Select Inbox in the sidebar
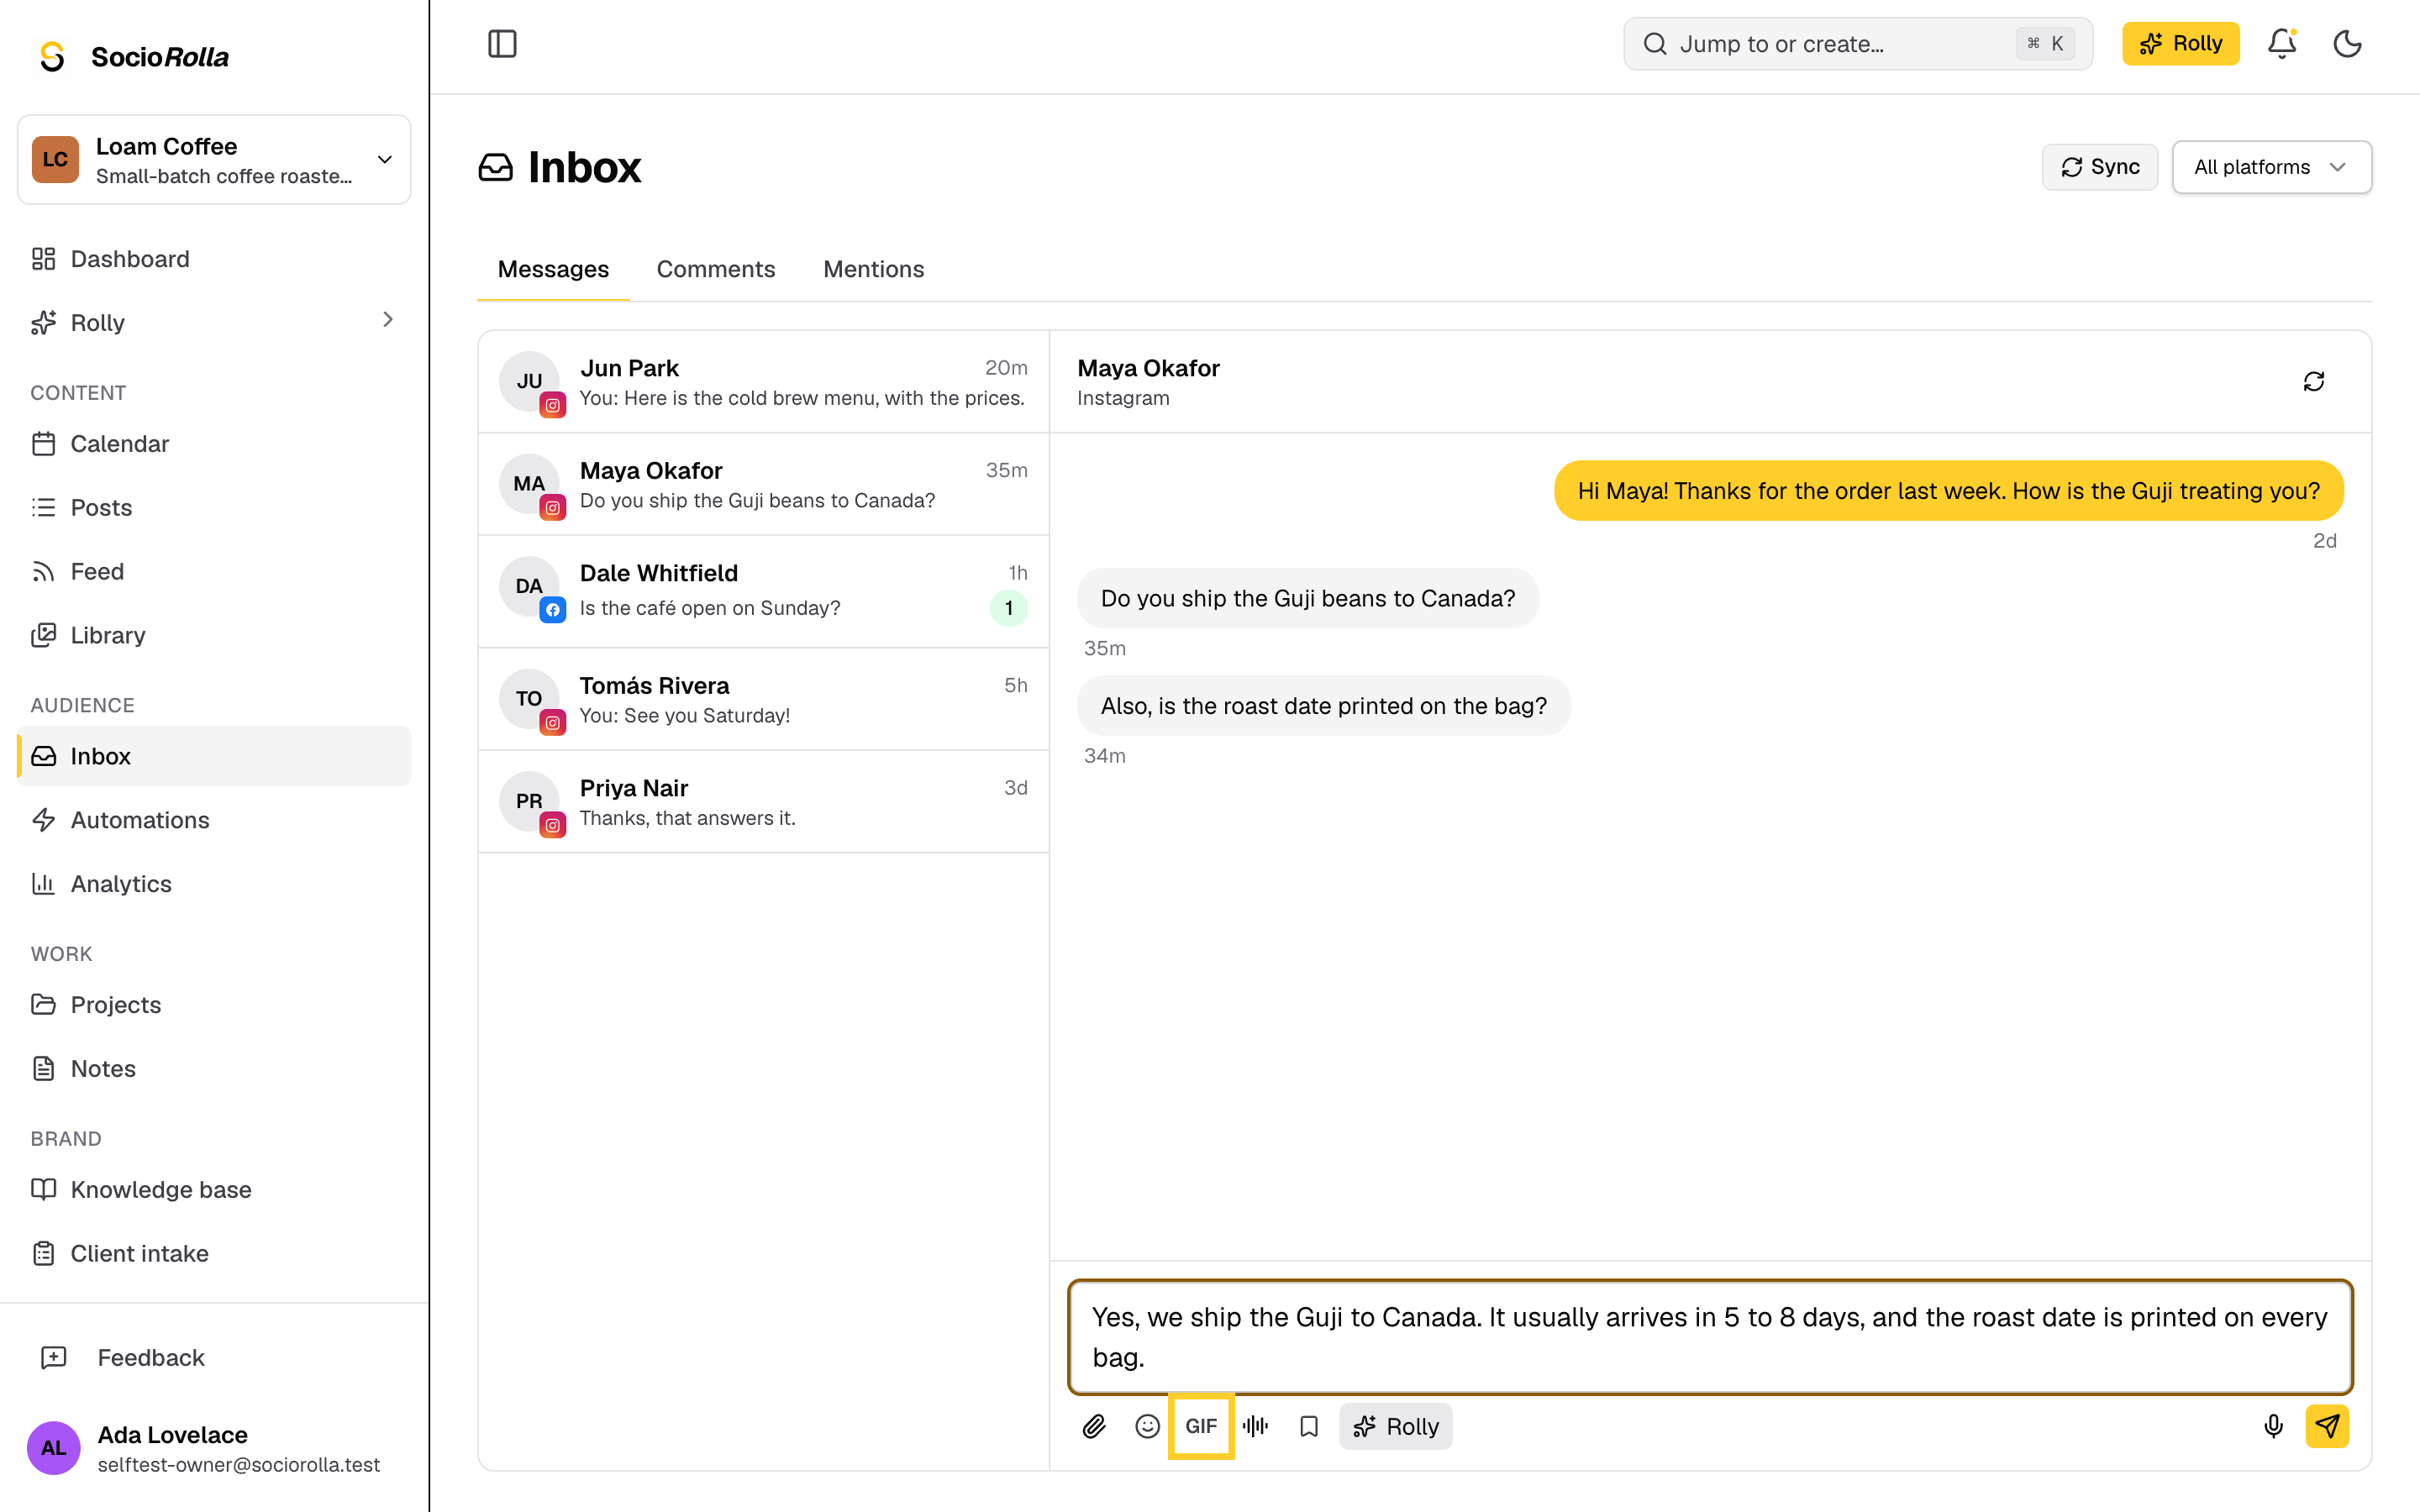2420x1512 pixels. tap(214, 756)
